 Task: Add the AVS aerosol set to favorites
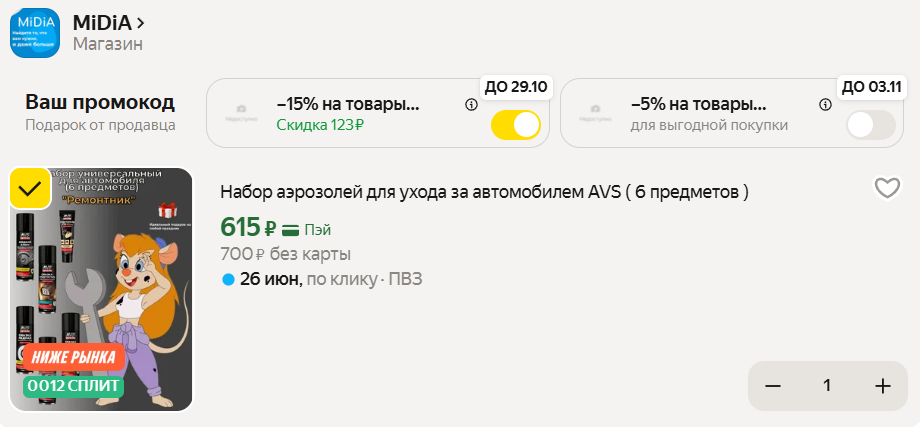coord(887,188)
